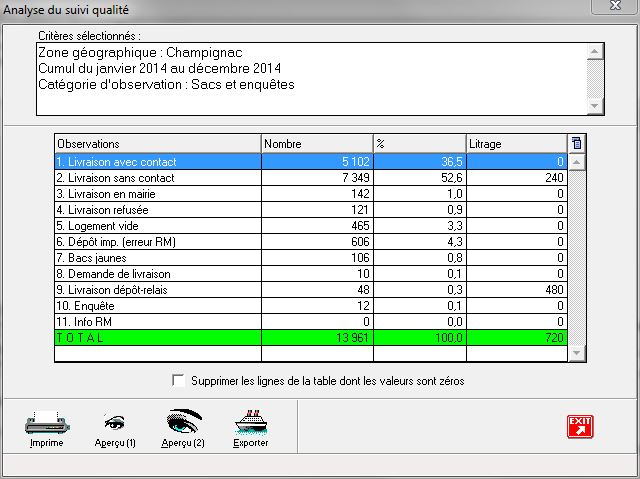Screen dimensions: 640x479
Task: Click the trash icon in table header
Action: coord(576,143)
